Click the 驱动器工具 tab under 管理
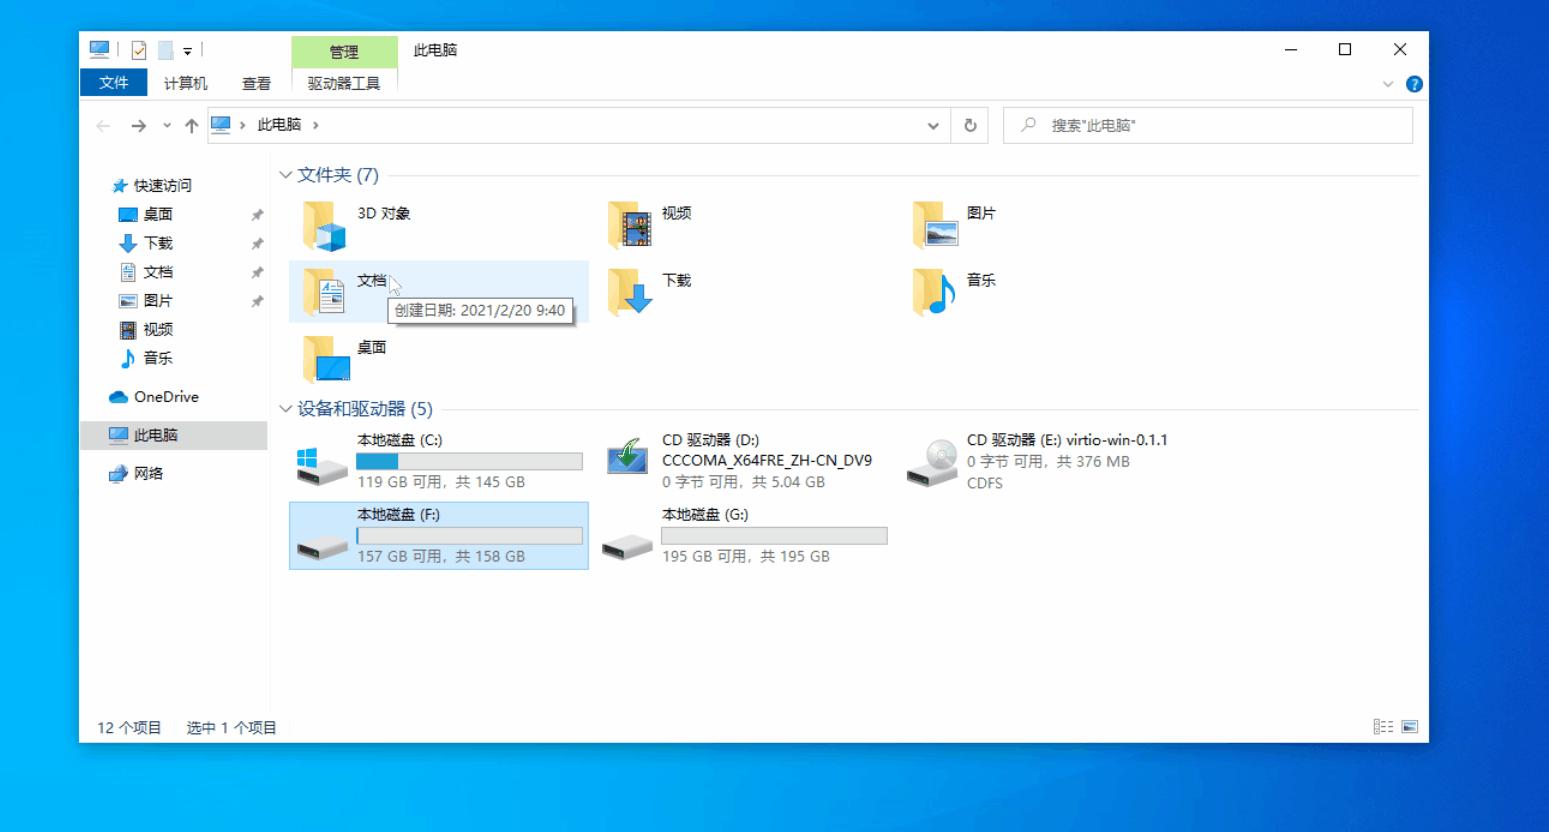 [344, 83]
